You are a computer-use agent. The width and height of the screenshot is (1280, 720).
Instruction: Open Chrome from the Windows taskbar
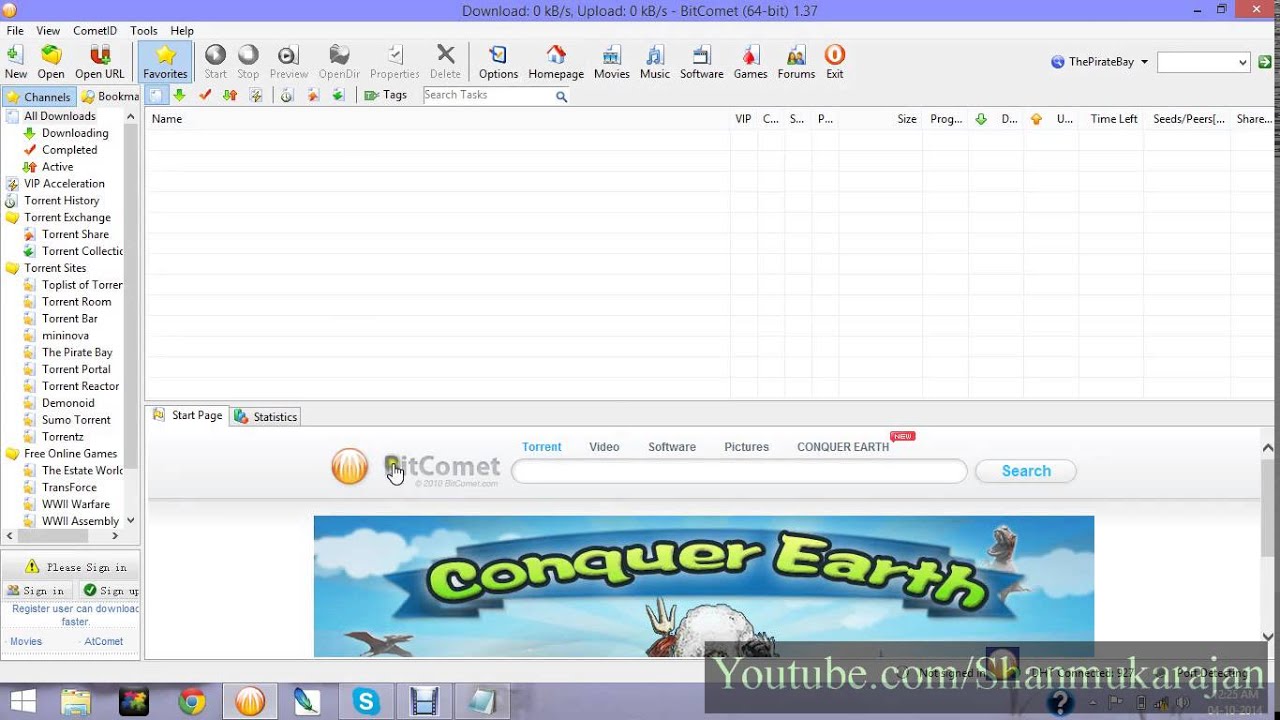[192, 702]
